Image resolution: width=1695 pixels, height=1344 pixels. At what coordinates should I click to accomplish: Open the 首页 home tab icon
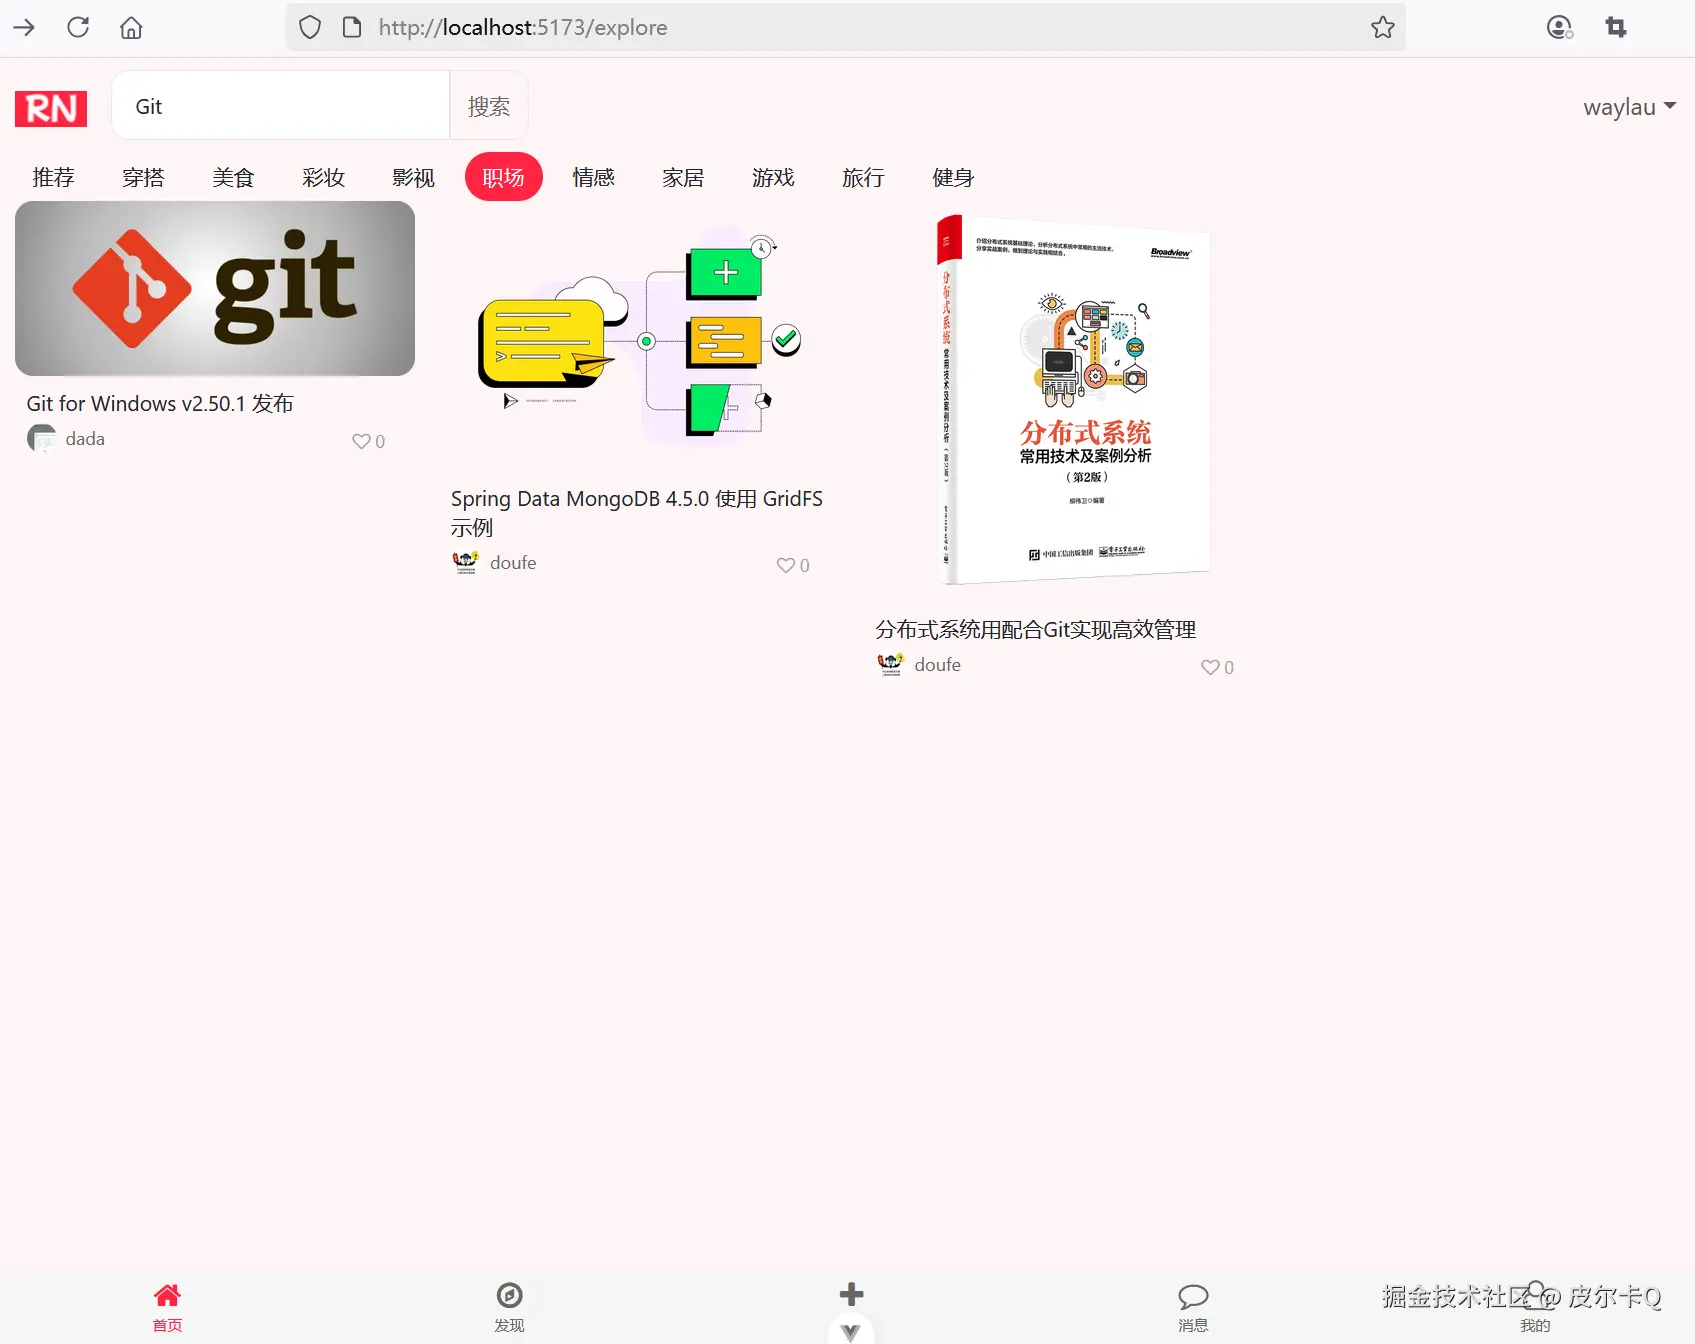[x=167, y=1296]
